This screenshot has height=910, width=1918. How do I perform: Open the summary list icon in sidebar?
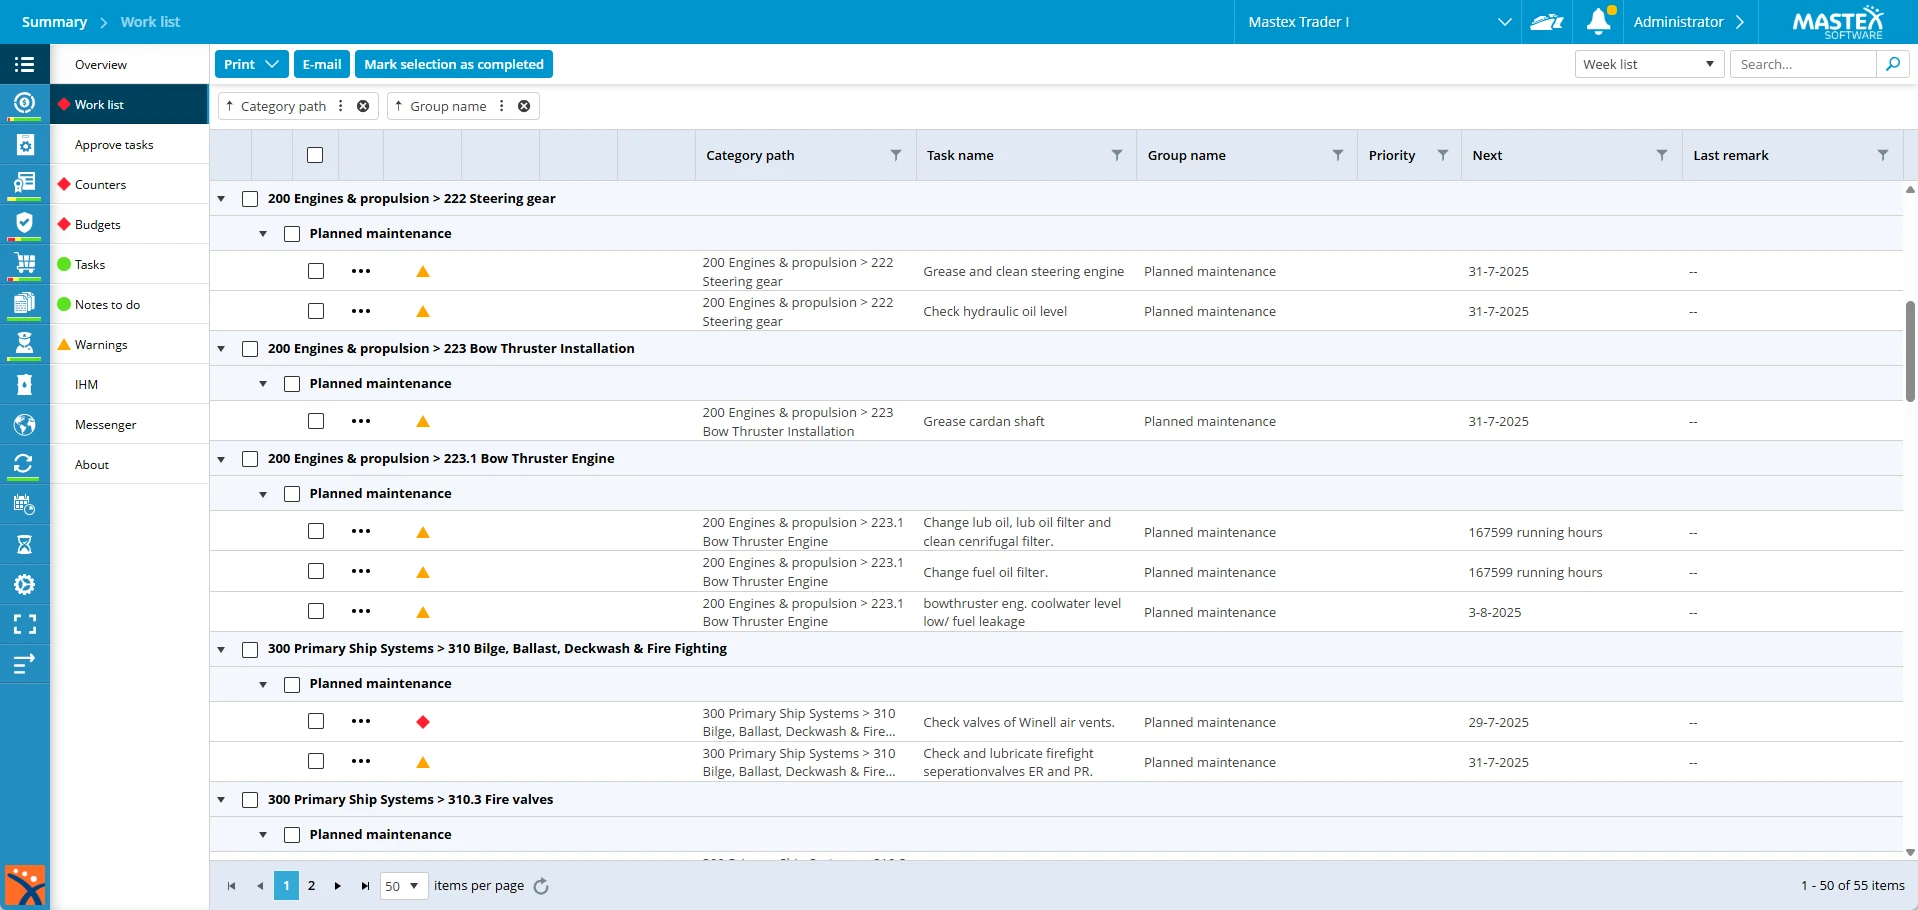click(x=25, y=64)
